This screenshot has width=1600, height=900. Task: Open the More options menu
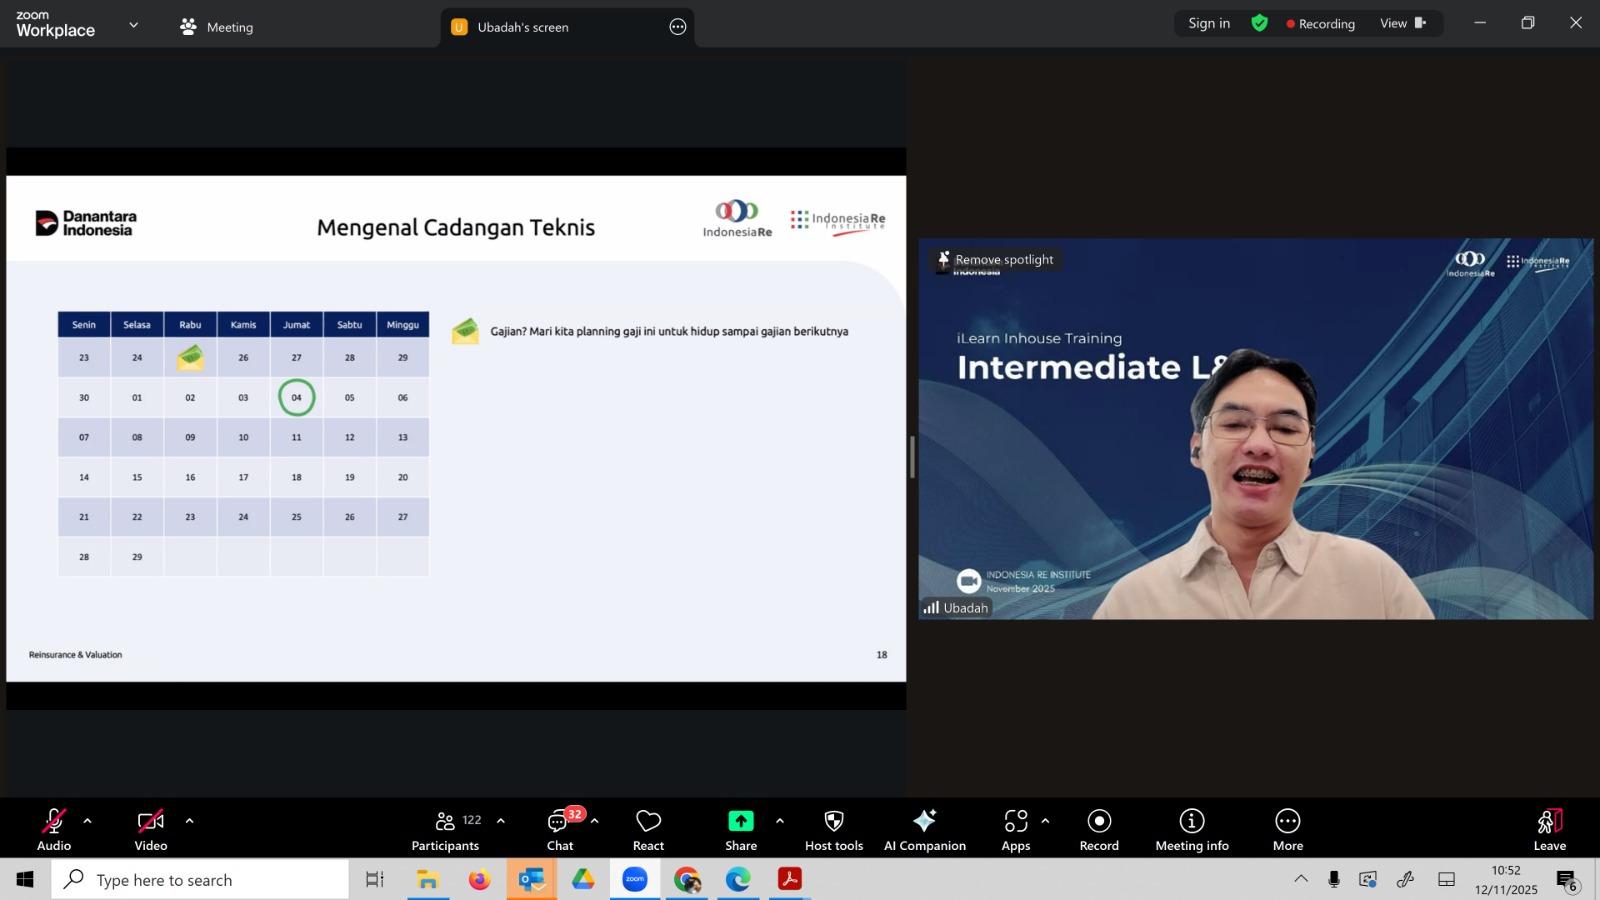(x=1287, y=830)
